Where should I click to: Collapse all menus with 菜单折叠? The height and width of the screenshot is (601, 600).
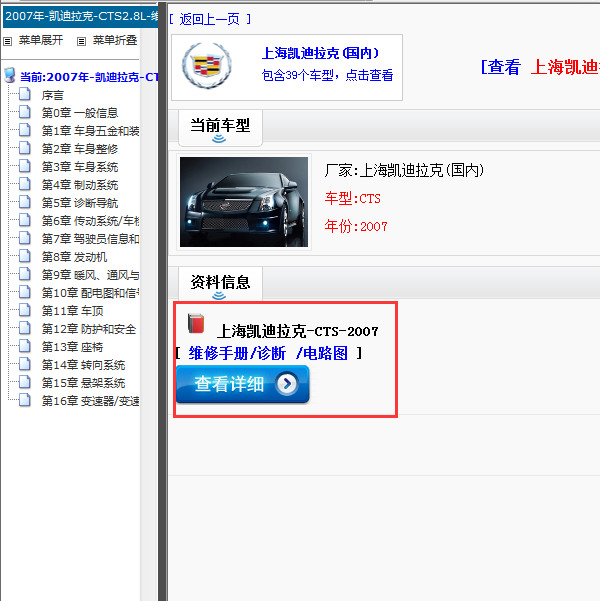(114, 41)
